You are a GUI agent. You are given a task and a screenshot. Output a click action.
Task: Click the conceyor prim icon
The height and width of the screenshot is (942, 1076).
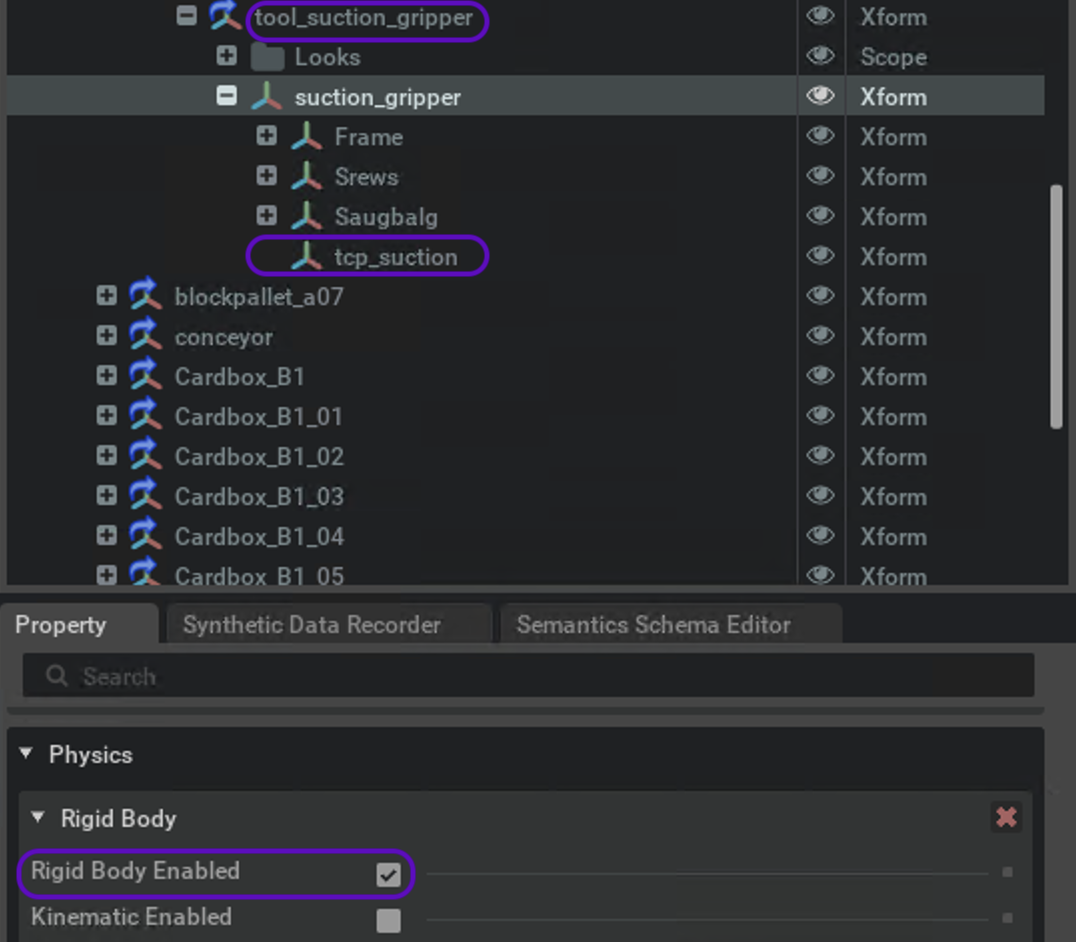pyautogui.click(x=145, y=337)
